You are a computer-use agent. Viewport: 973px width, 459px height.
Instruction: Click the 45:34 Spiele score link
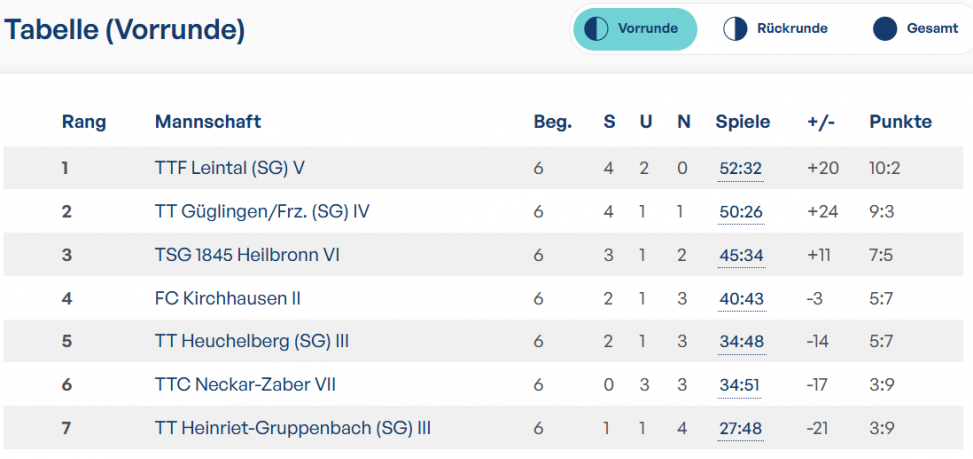coord(741,256)
